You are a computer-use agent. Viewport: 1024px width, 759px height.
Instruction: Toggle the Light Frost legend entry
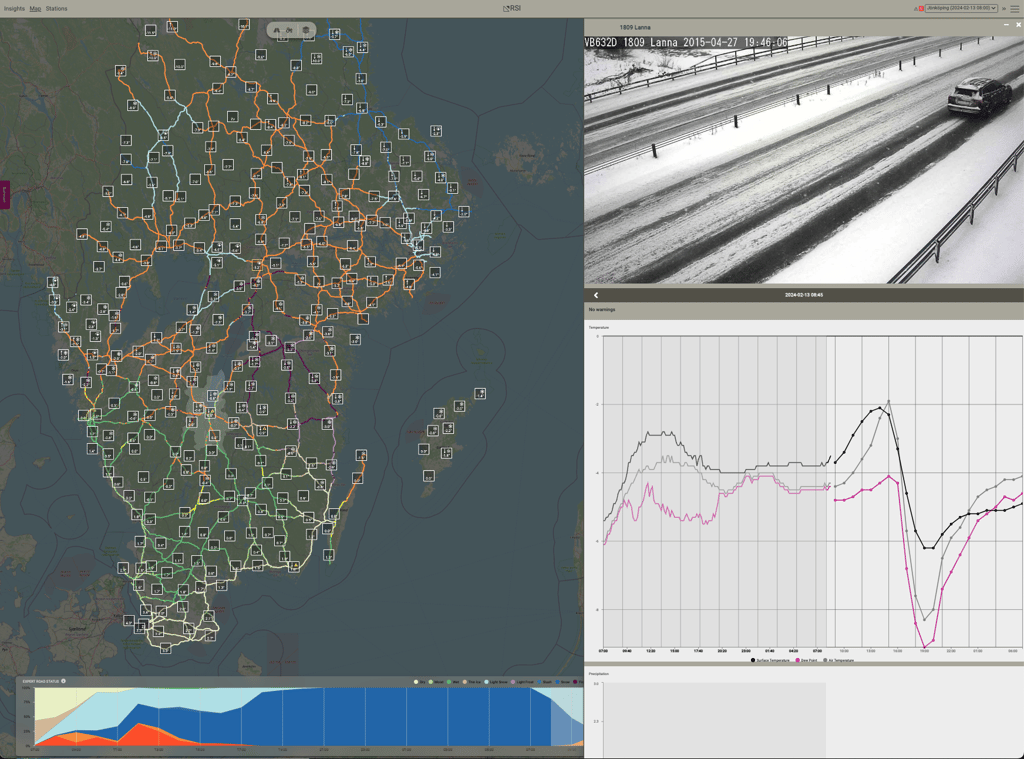[x=523, y=682]
